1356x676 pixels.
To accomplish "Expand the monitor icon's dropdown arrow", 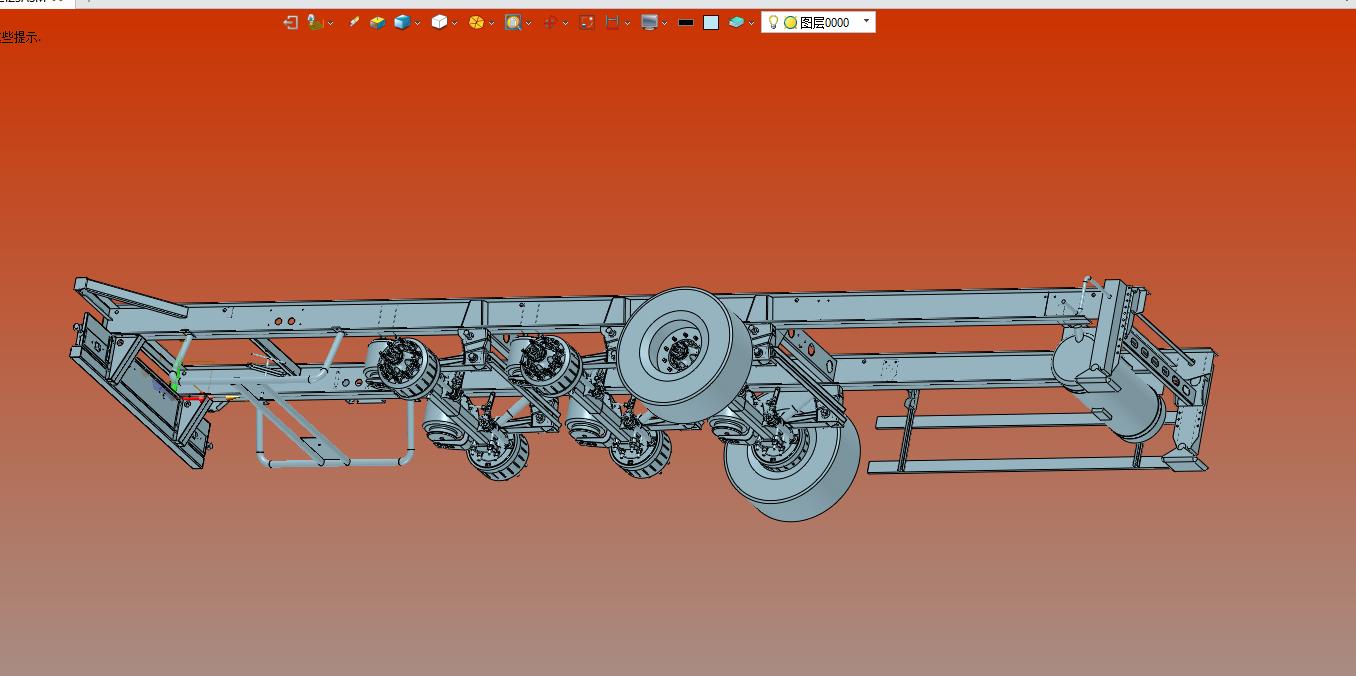I will [665, 23].
